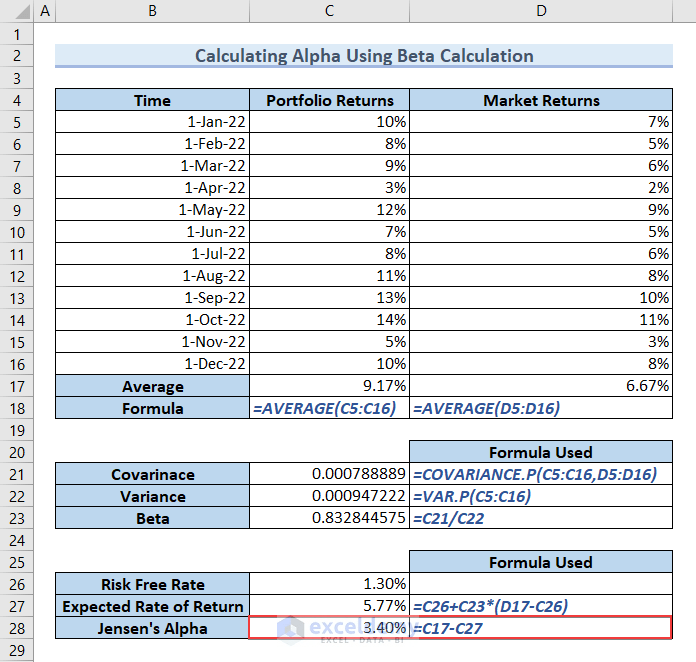The height and width of the screenshot is (662, 696).
Task: Click the =C21/C22 formula text
Action: click(448, 519)
